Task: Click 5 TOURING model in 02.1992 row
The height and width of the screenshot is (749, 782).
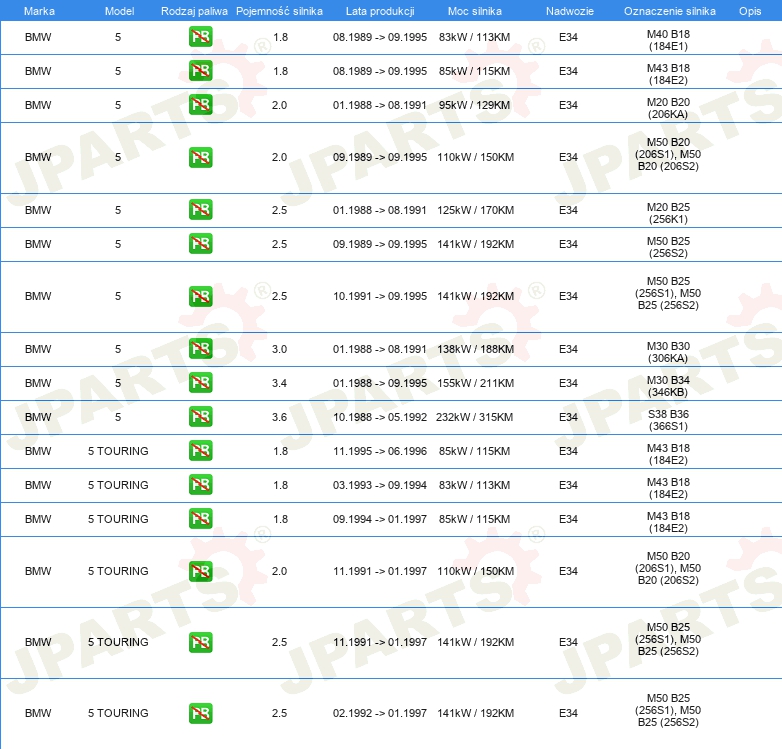Action: (118, 714)
